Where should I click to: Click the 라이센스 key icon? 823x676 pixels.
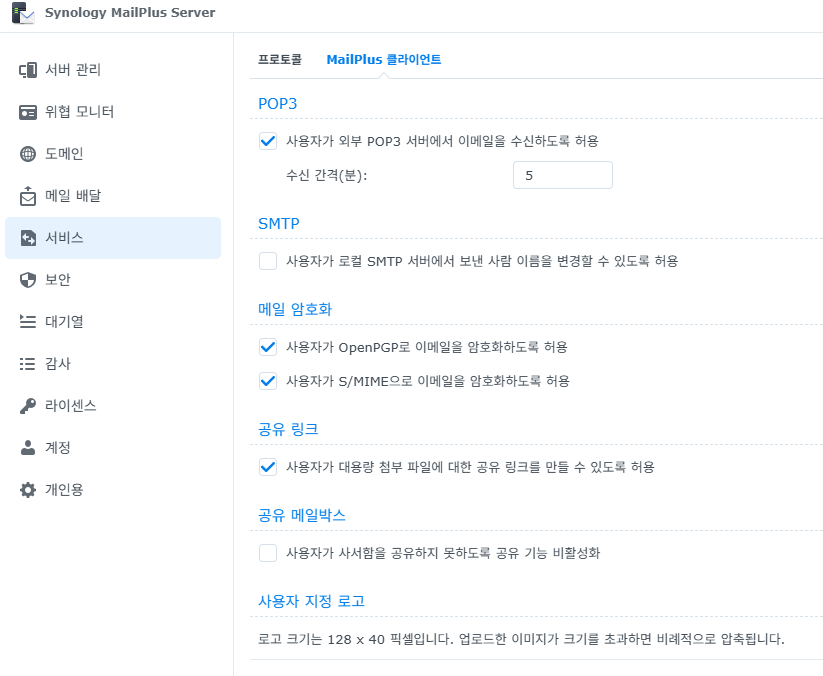(x=28, y=406)
